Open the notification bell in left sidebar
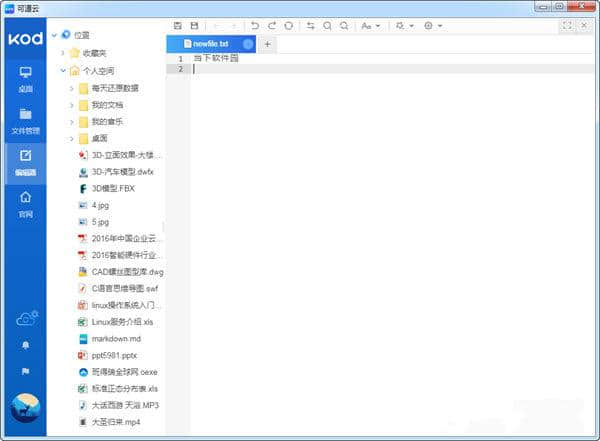The height and width of the screenshot is (441, 600). pyautogui.click(x=24, y=344)
